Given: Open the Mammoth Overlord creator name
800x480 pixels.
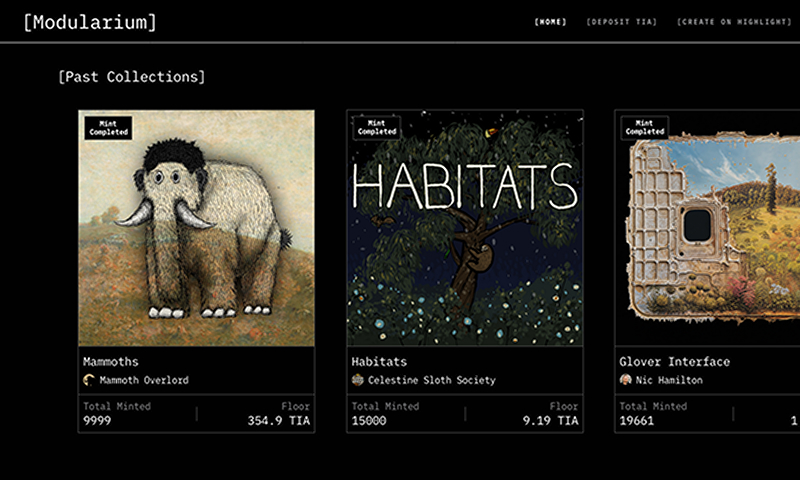Looking at the screenshot, I should point(144,380).
